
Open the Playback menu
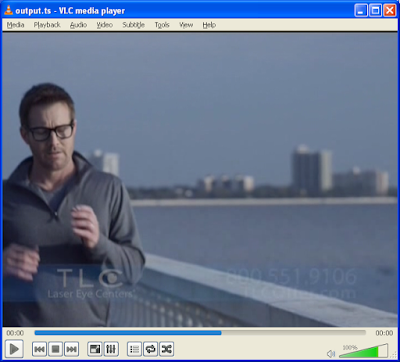47,25
